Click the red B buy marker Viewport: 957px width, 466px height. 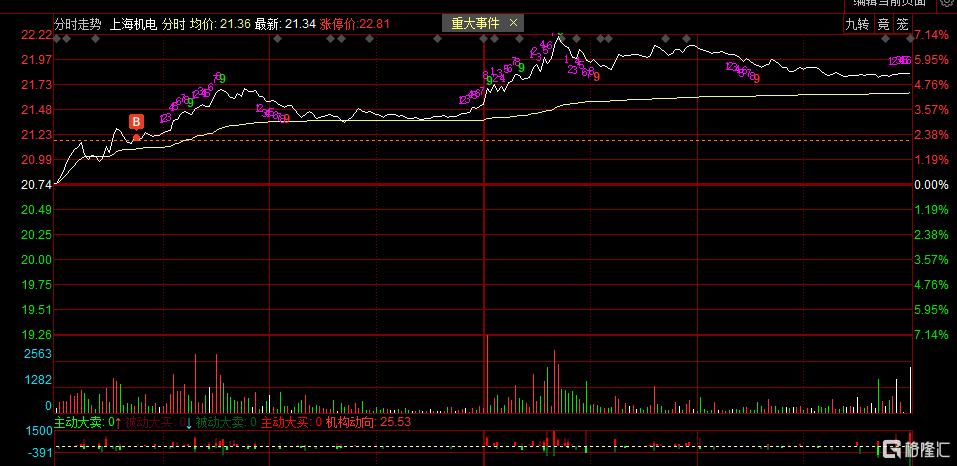click(137, 121)
